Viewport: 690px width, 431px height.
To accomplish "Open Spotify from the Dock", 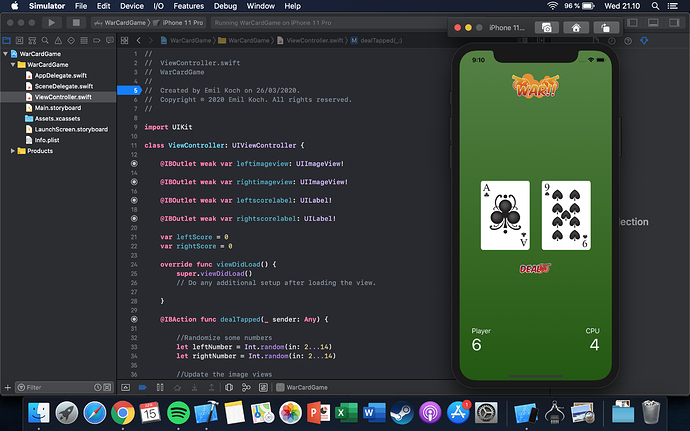I will click(x=178, y=411).
